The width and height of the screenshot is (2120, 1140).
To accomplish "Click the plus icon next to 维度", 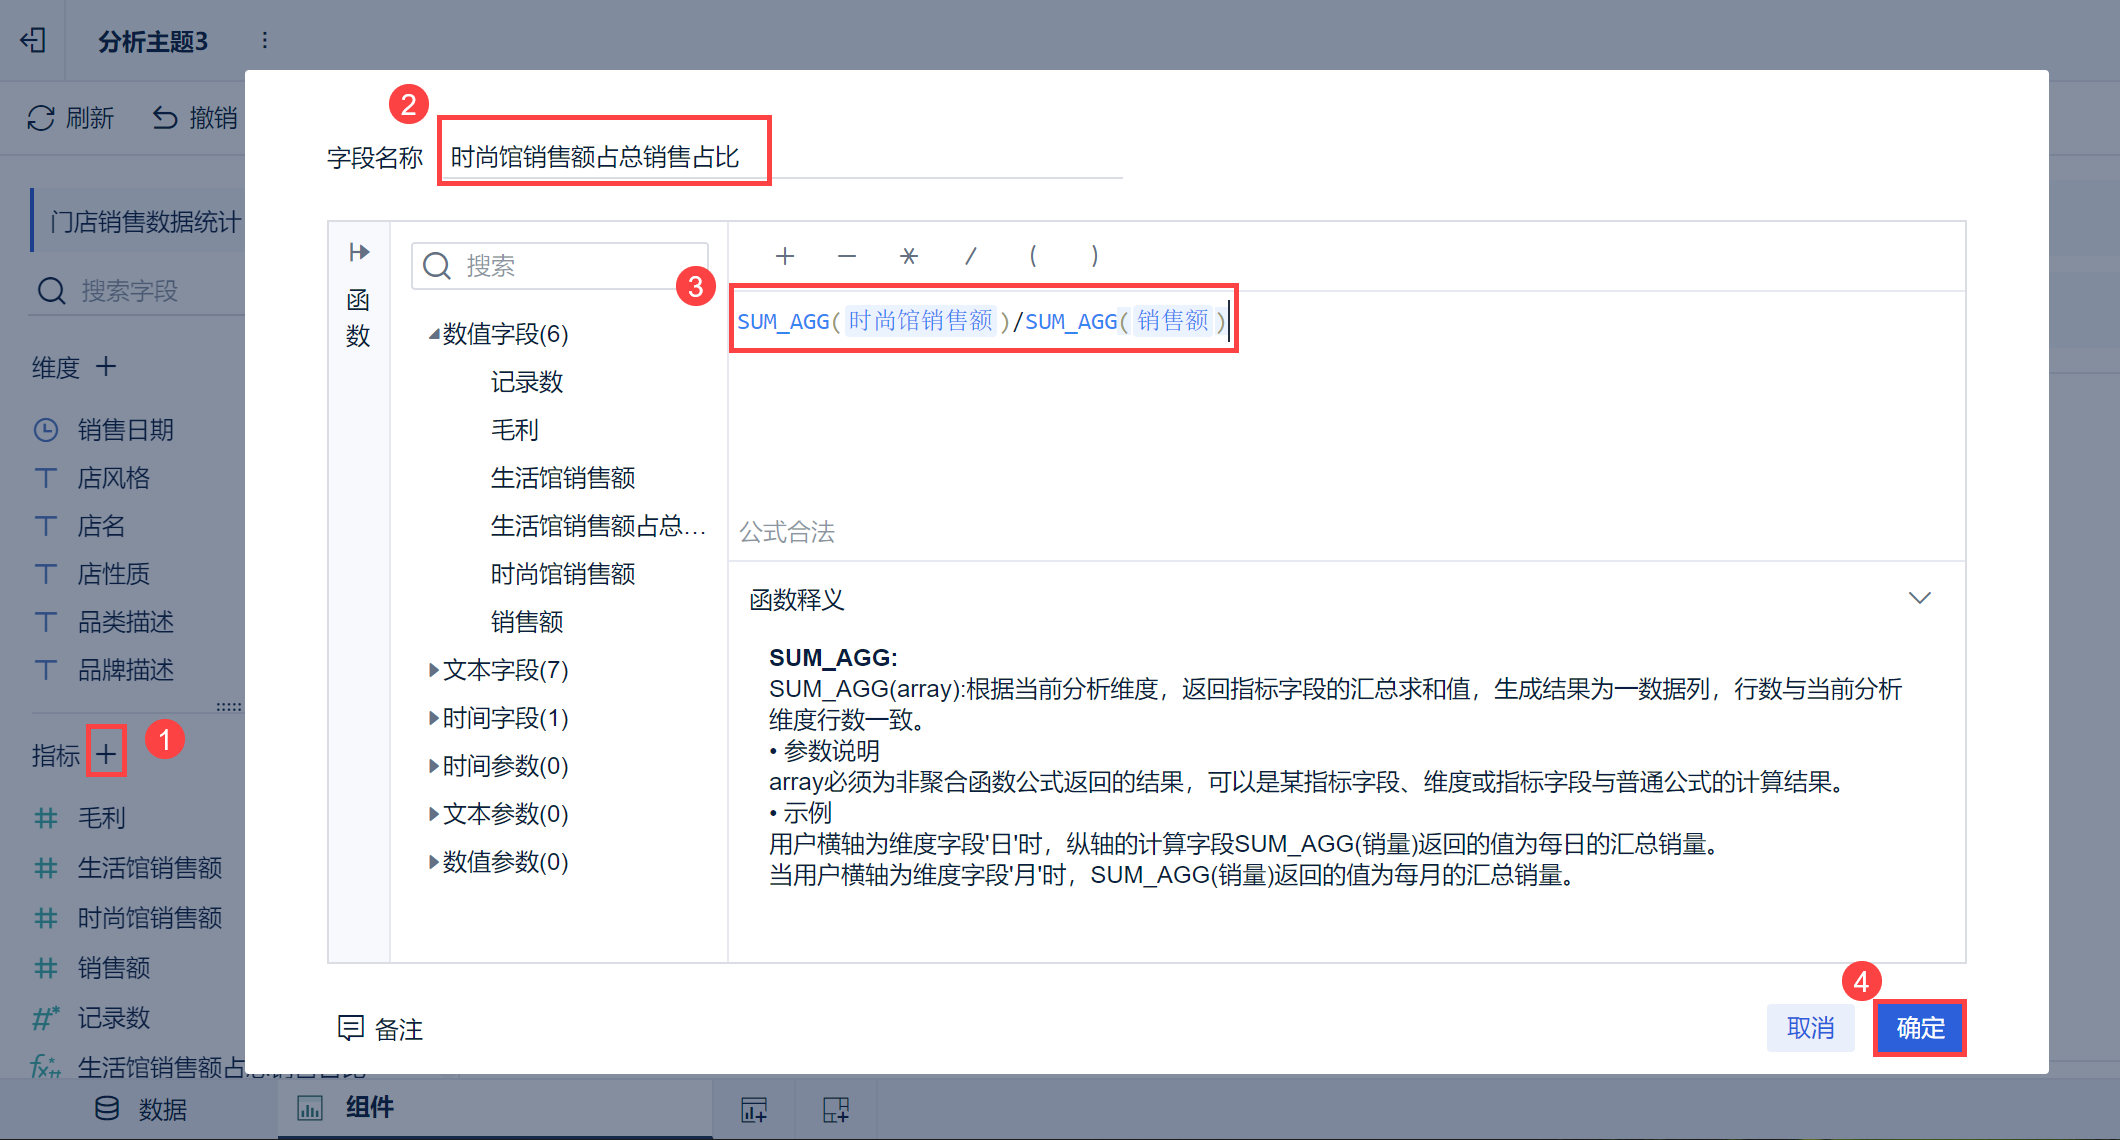I will click(106, 366).
